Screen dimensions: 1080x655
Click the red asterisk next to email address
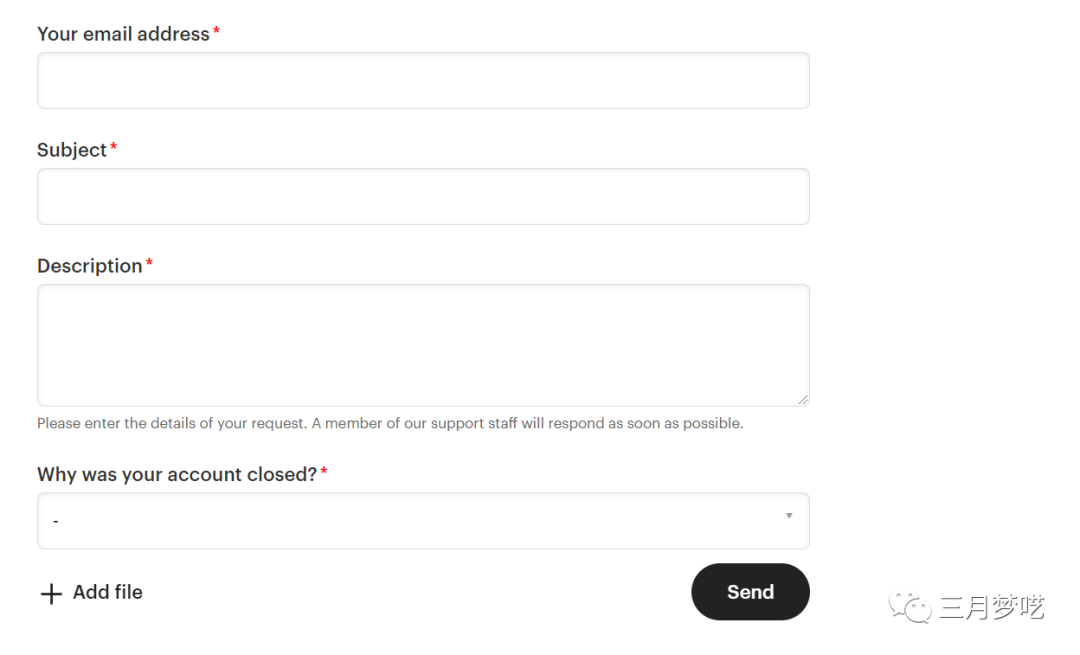pyautogui.click(x=216, y=32)
